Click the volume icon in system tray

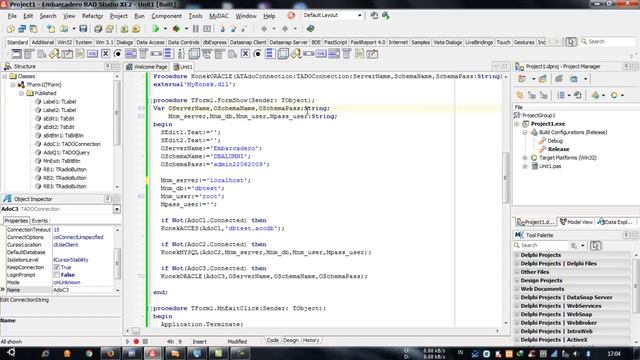[576, 353]
